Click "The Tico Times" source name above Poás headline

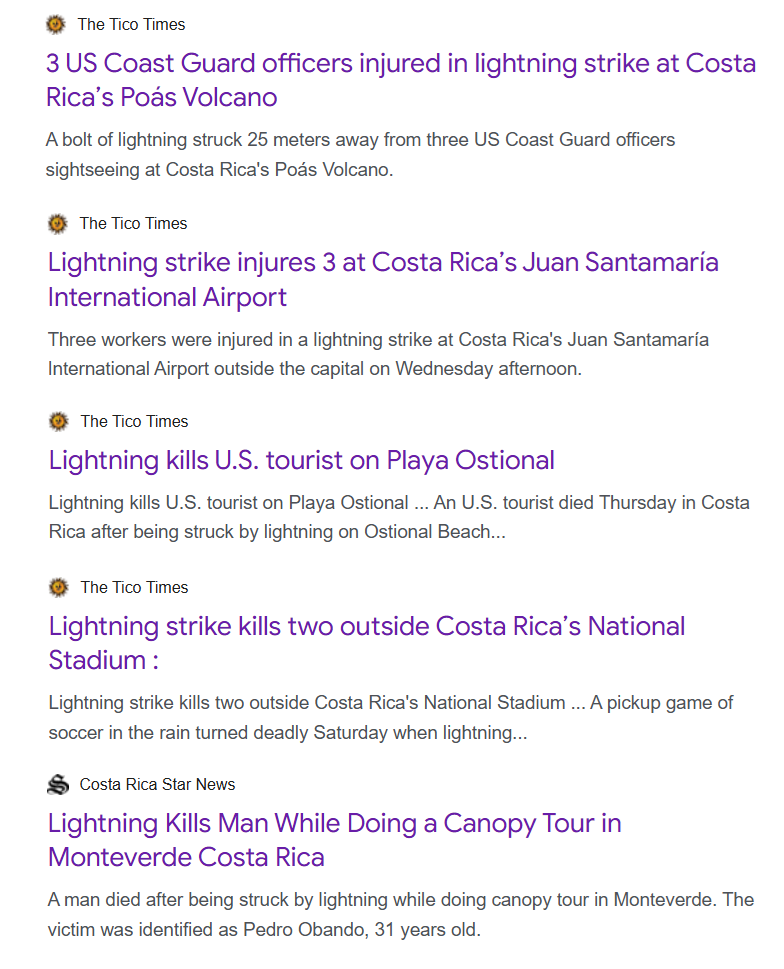click(x=131, y=24)
